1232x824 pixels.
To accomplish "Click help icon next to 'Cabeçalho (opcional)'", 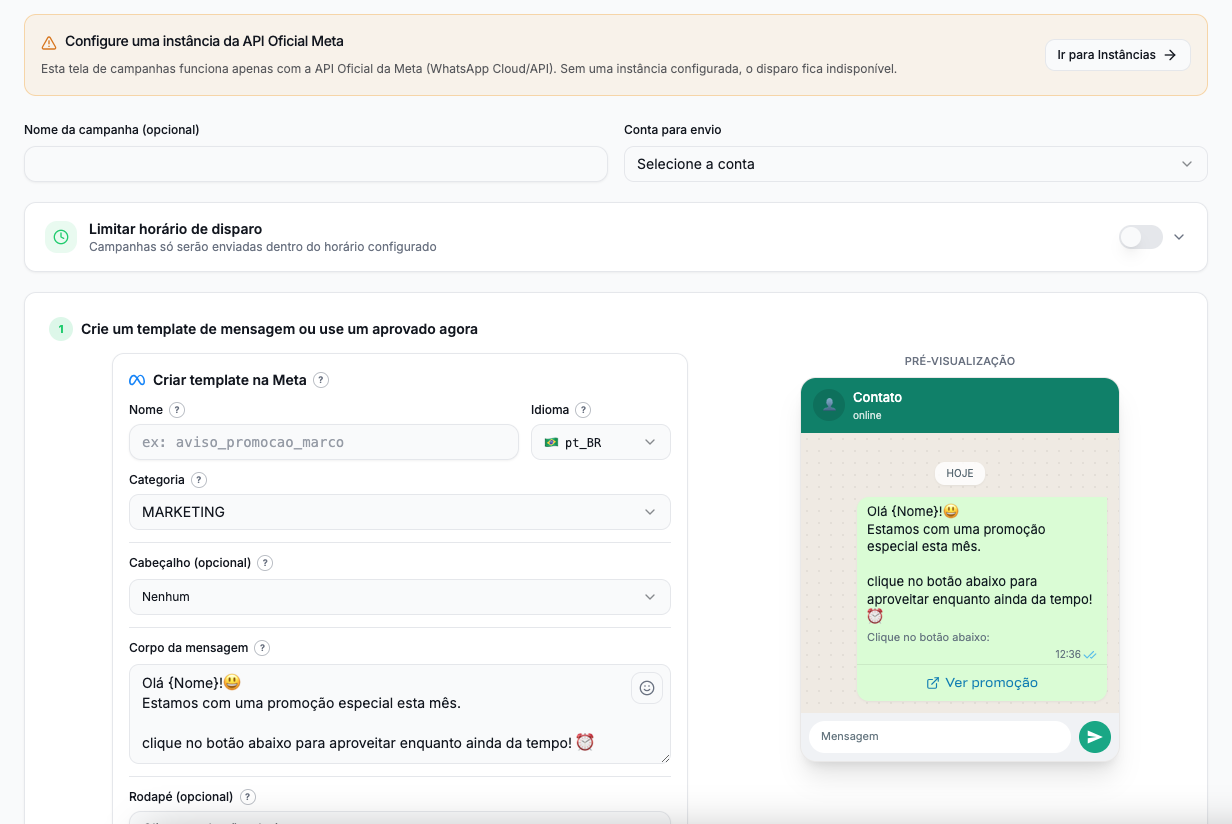I will [265, 563].
